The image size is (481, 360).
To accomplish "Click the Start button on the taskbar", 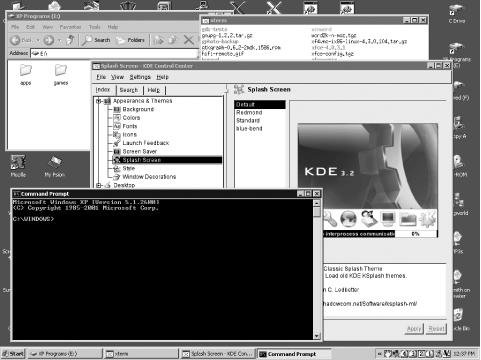I will [x=13, y=354].
